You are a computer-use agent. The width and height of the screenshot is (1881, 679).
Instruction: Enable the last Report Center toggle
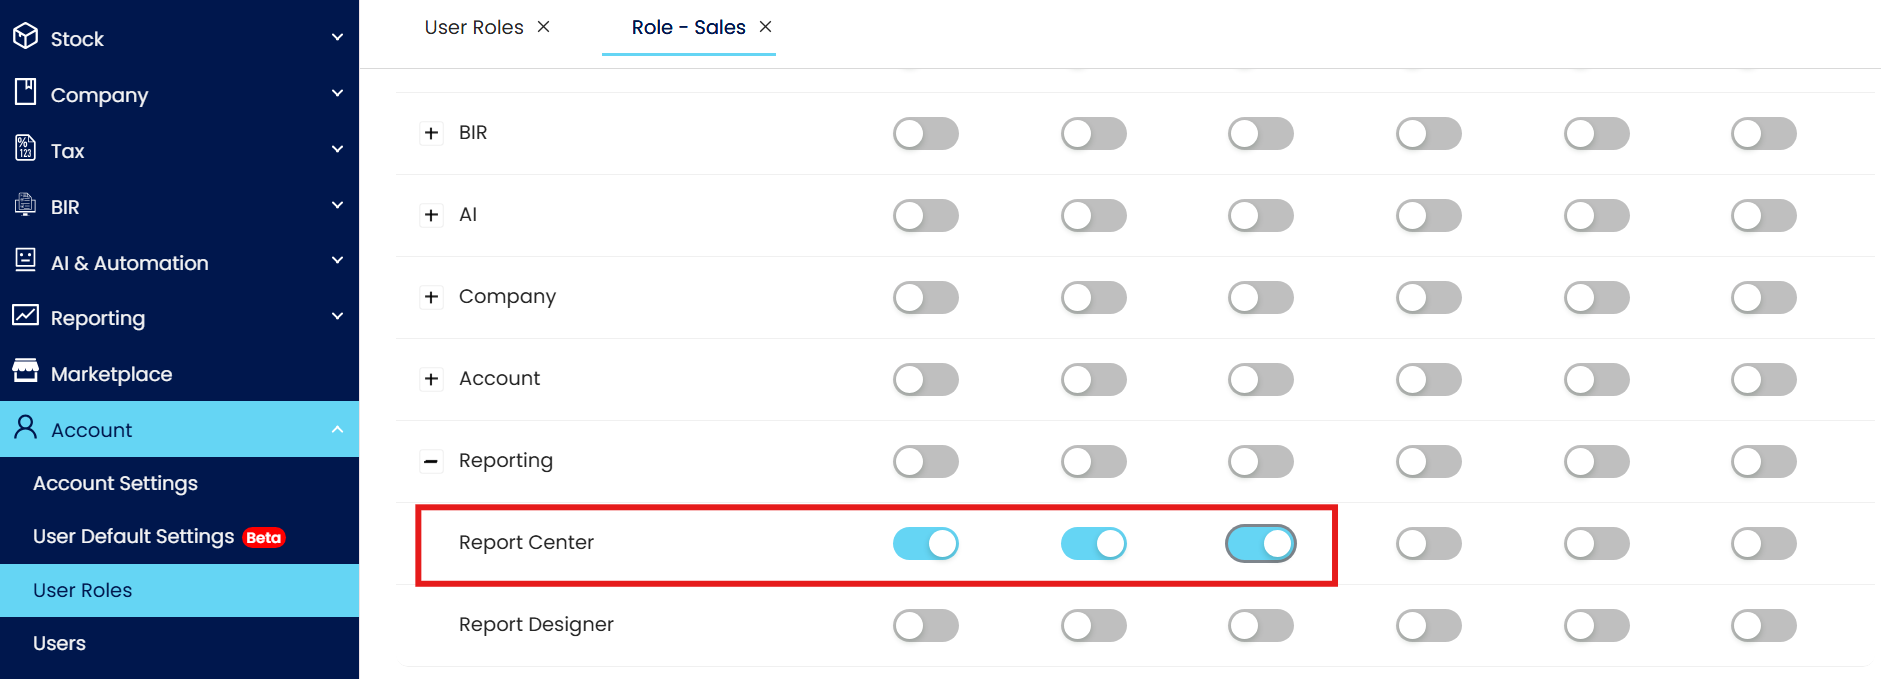(x=1763, y=543)
